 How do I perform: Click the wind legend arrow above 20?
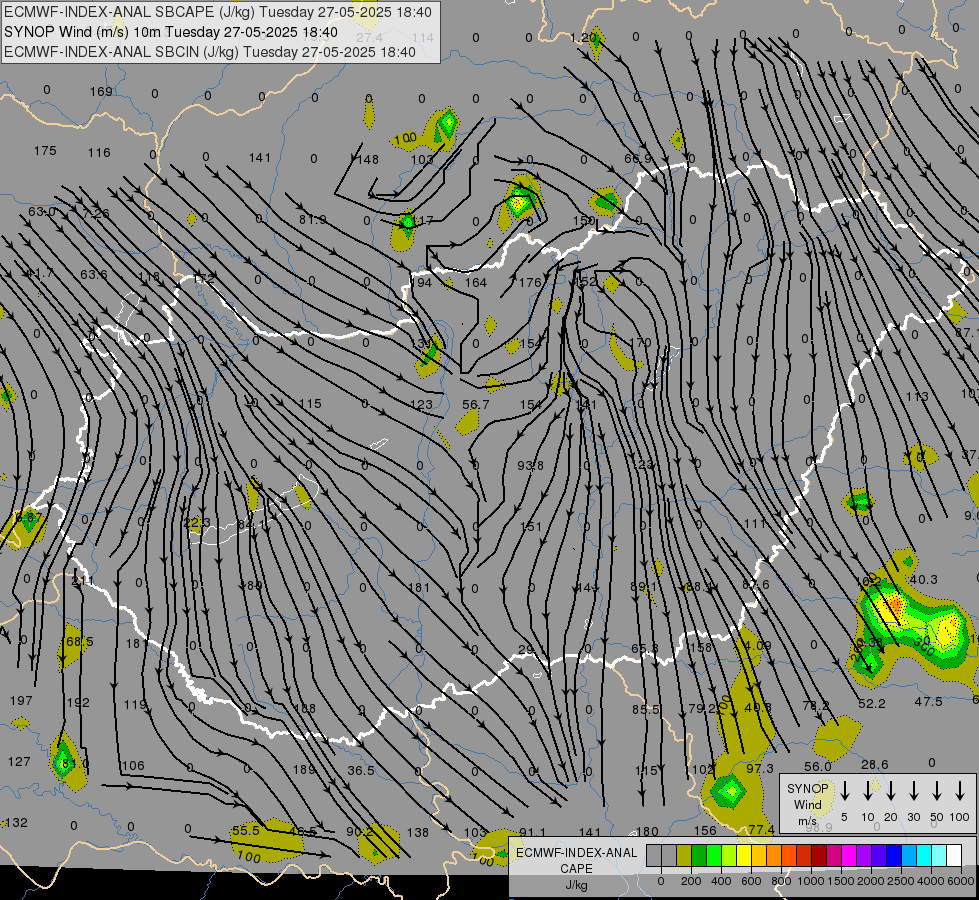pyautogui.click(x=890, y=791)
